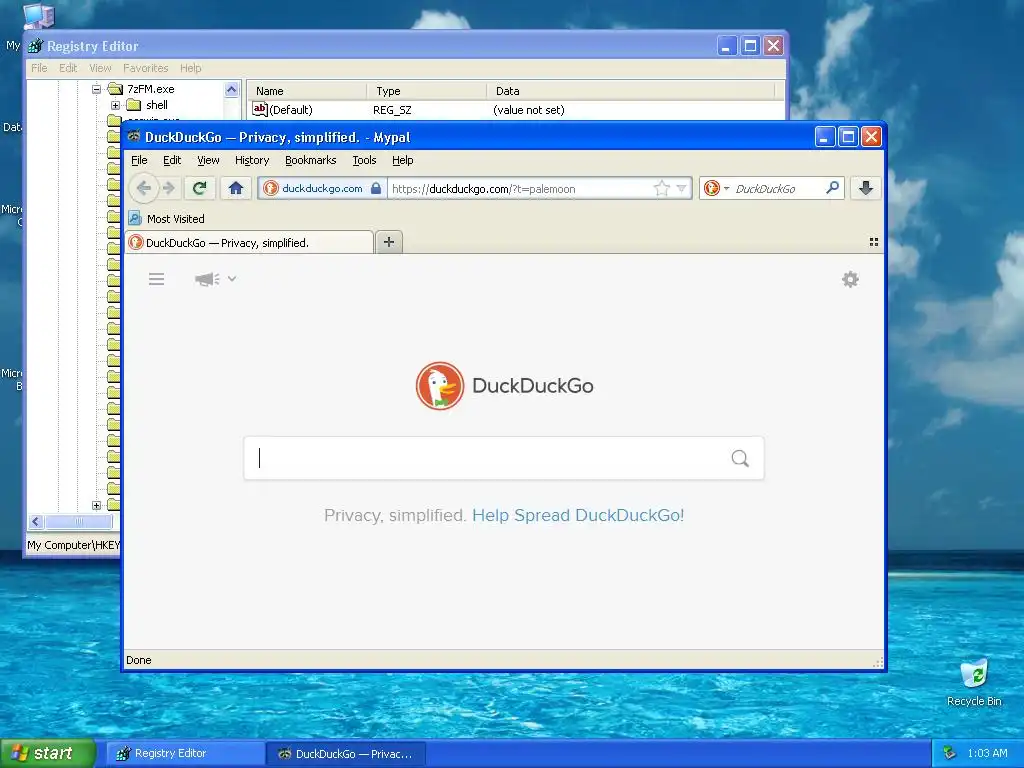Open the Windows Start menu
1024x768 pixels.
[48, 754]
